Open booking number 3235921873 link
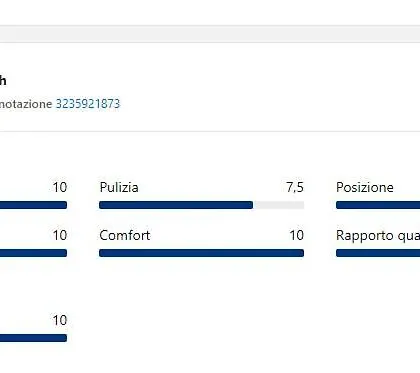 tap(88, 104)
